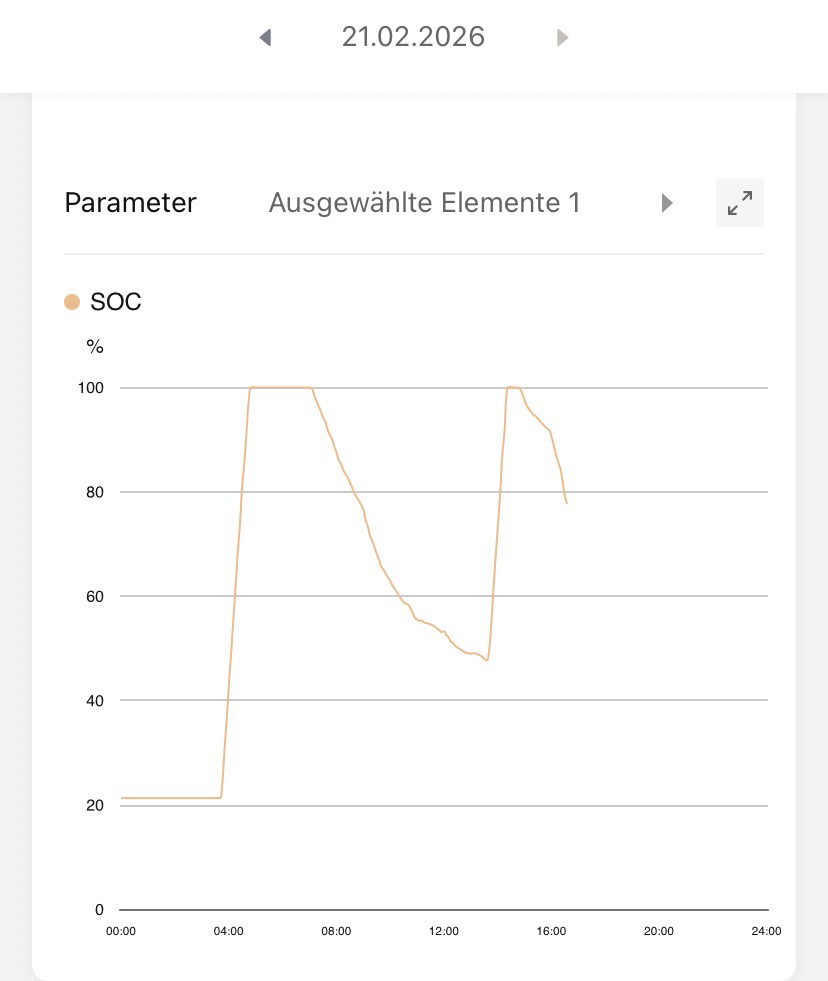Click the 60 value on the percent axis
The image size is (828, 981).
point(93,597)
